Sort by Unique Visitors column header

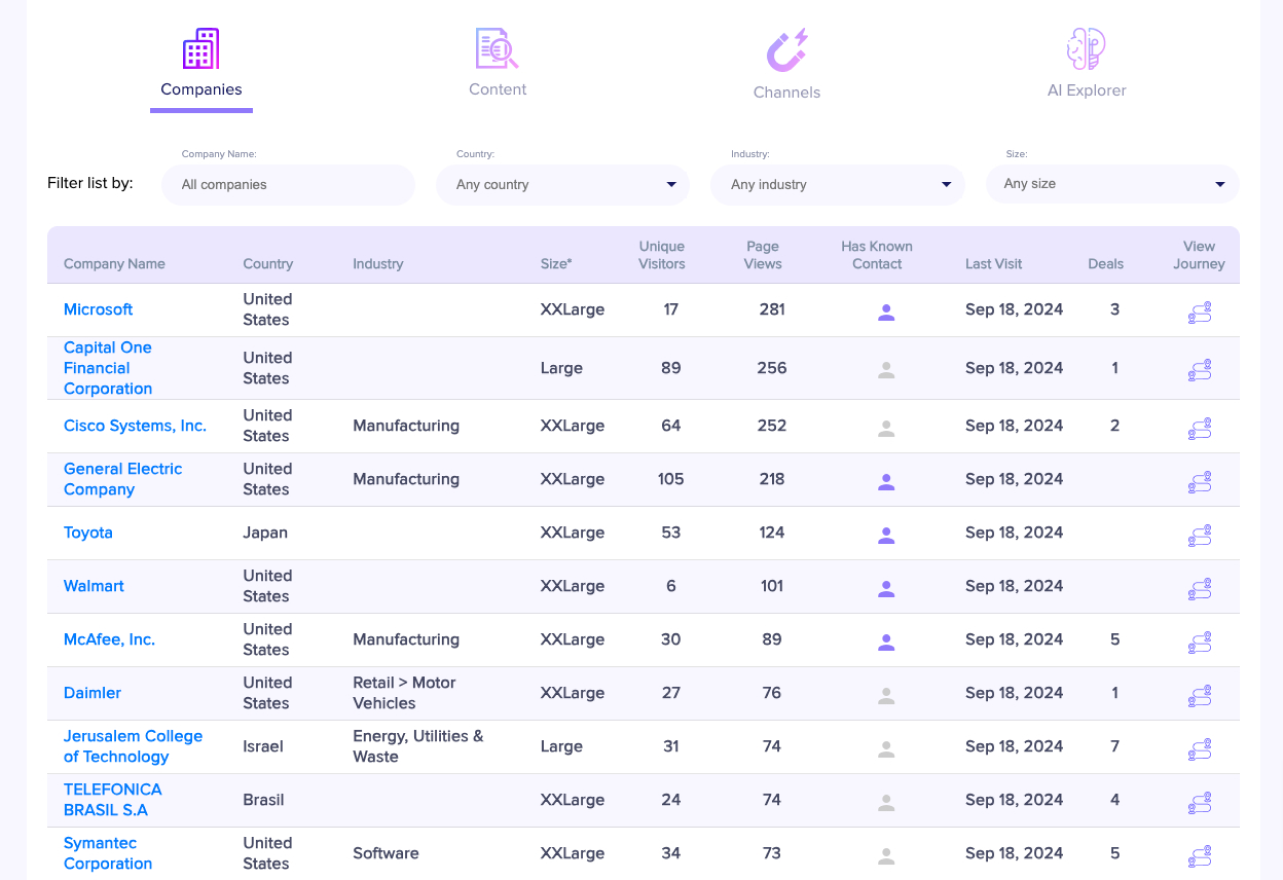pos(662,255)
